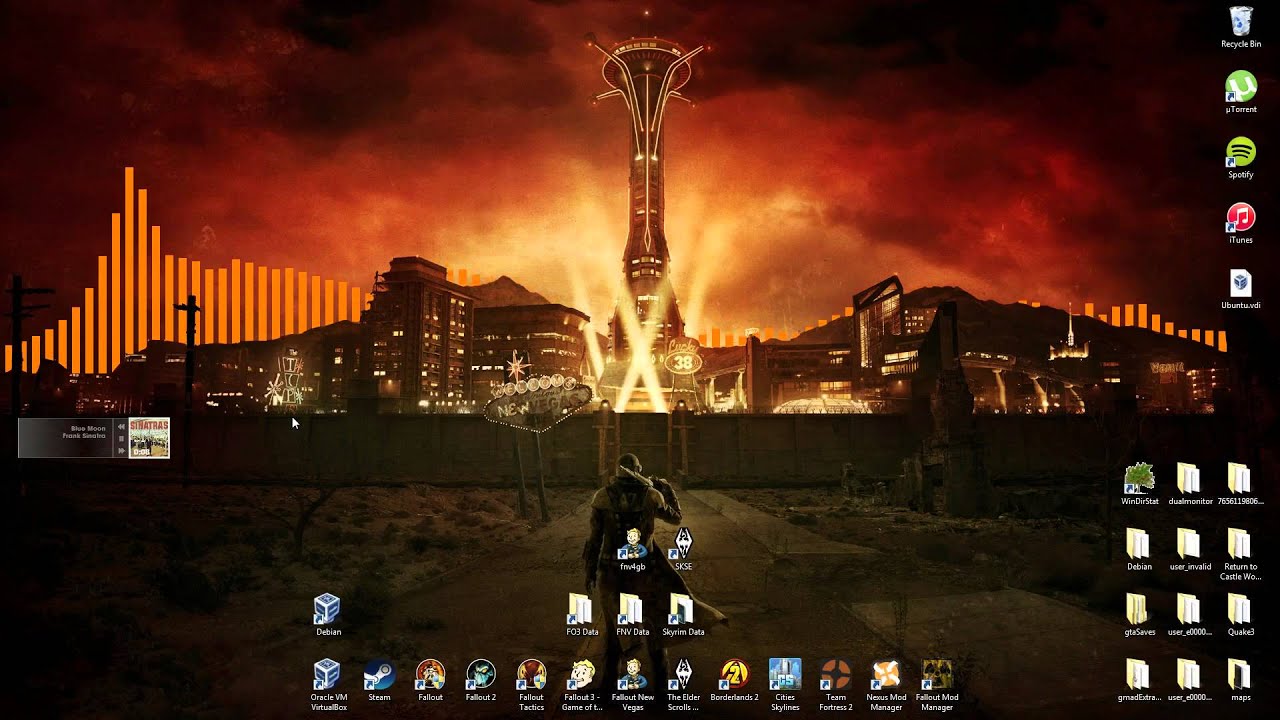Image resolution: width=1280 pixels, height=720 pixels.
Task: Open the Debian yellow folder
Action: point(1139,549)
